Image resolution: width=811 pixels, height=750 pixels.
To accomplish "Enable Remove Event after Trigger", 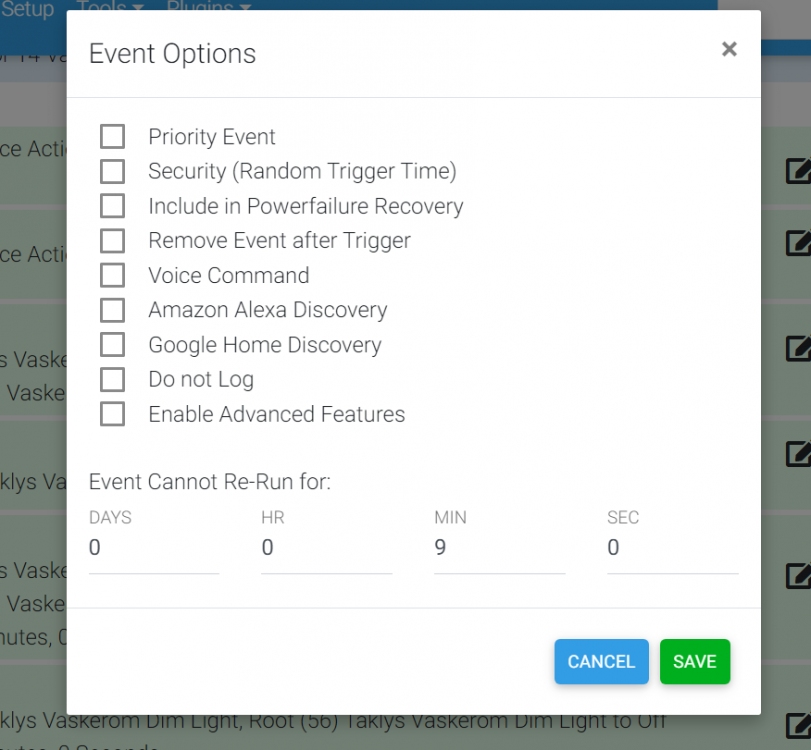I will [112, 241].
